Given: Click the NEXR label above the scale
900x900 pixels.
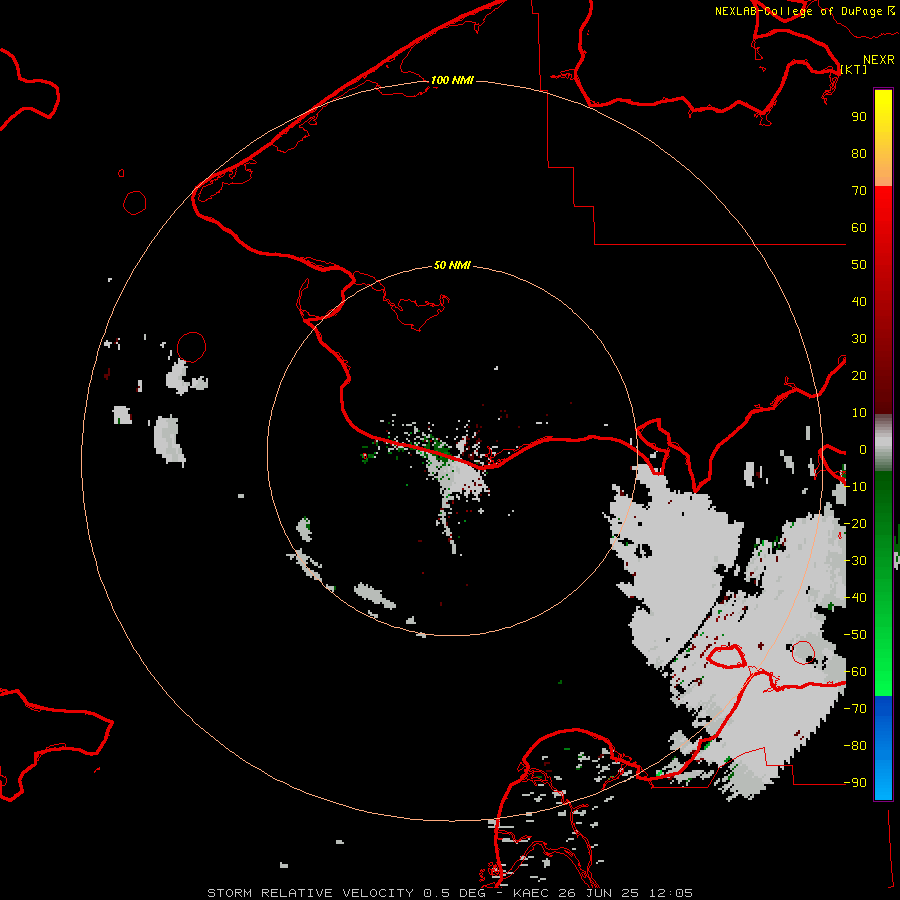Looking at the screenshot, I should [879, 60].
